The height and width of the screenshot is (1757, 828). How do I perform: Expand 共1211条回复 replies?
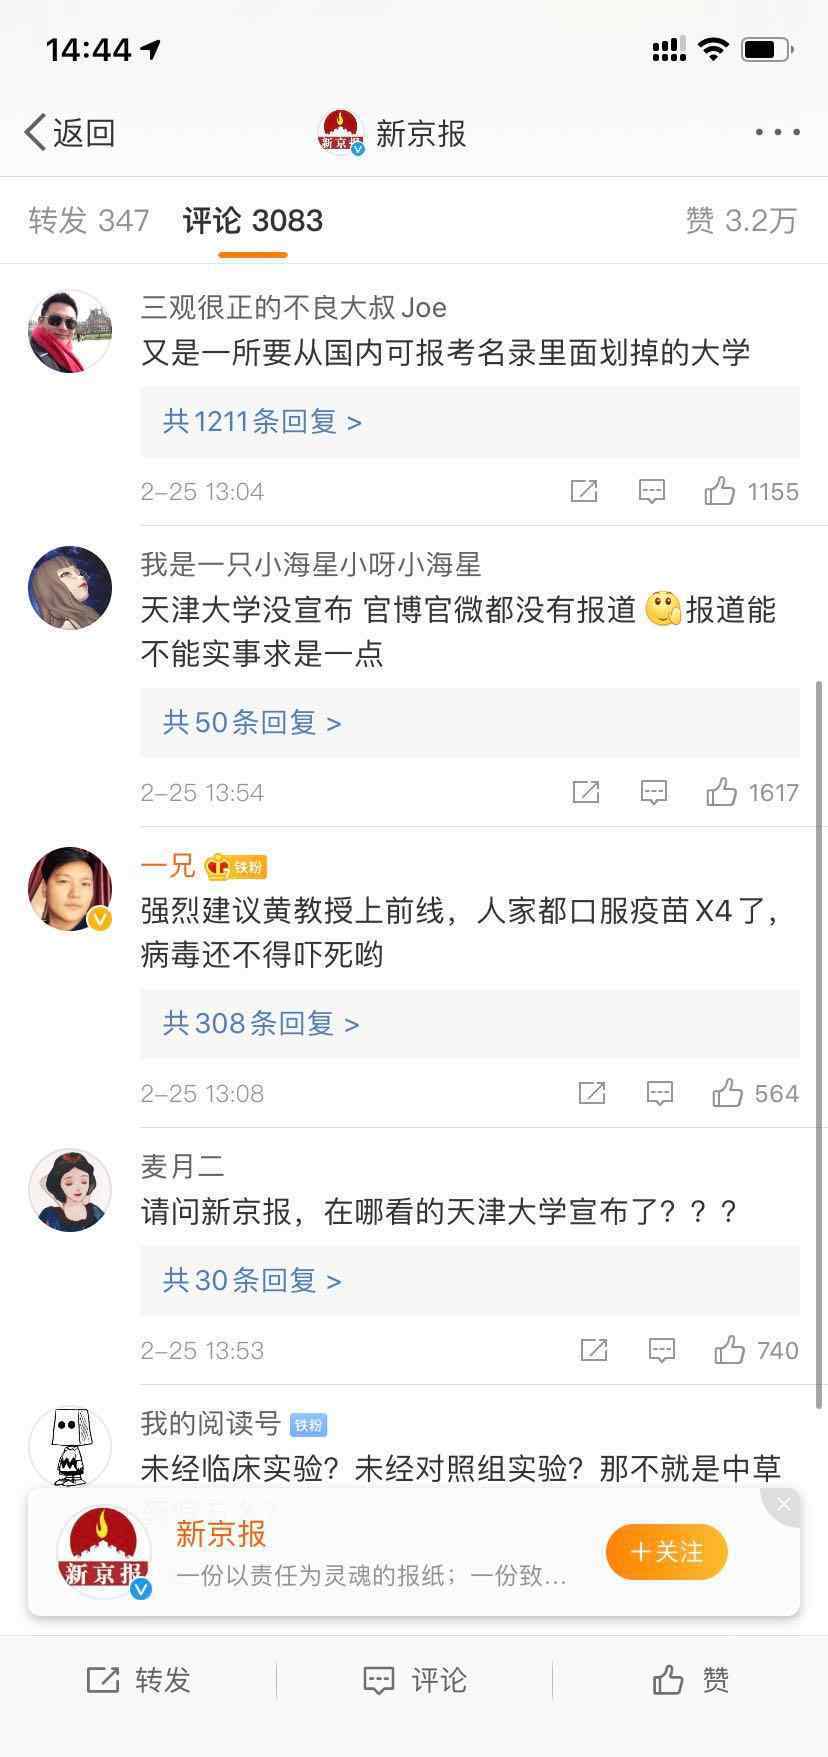pos(262,422)
